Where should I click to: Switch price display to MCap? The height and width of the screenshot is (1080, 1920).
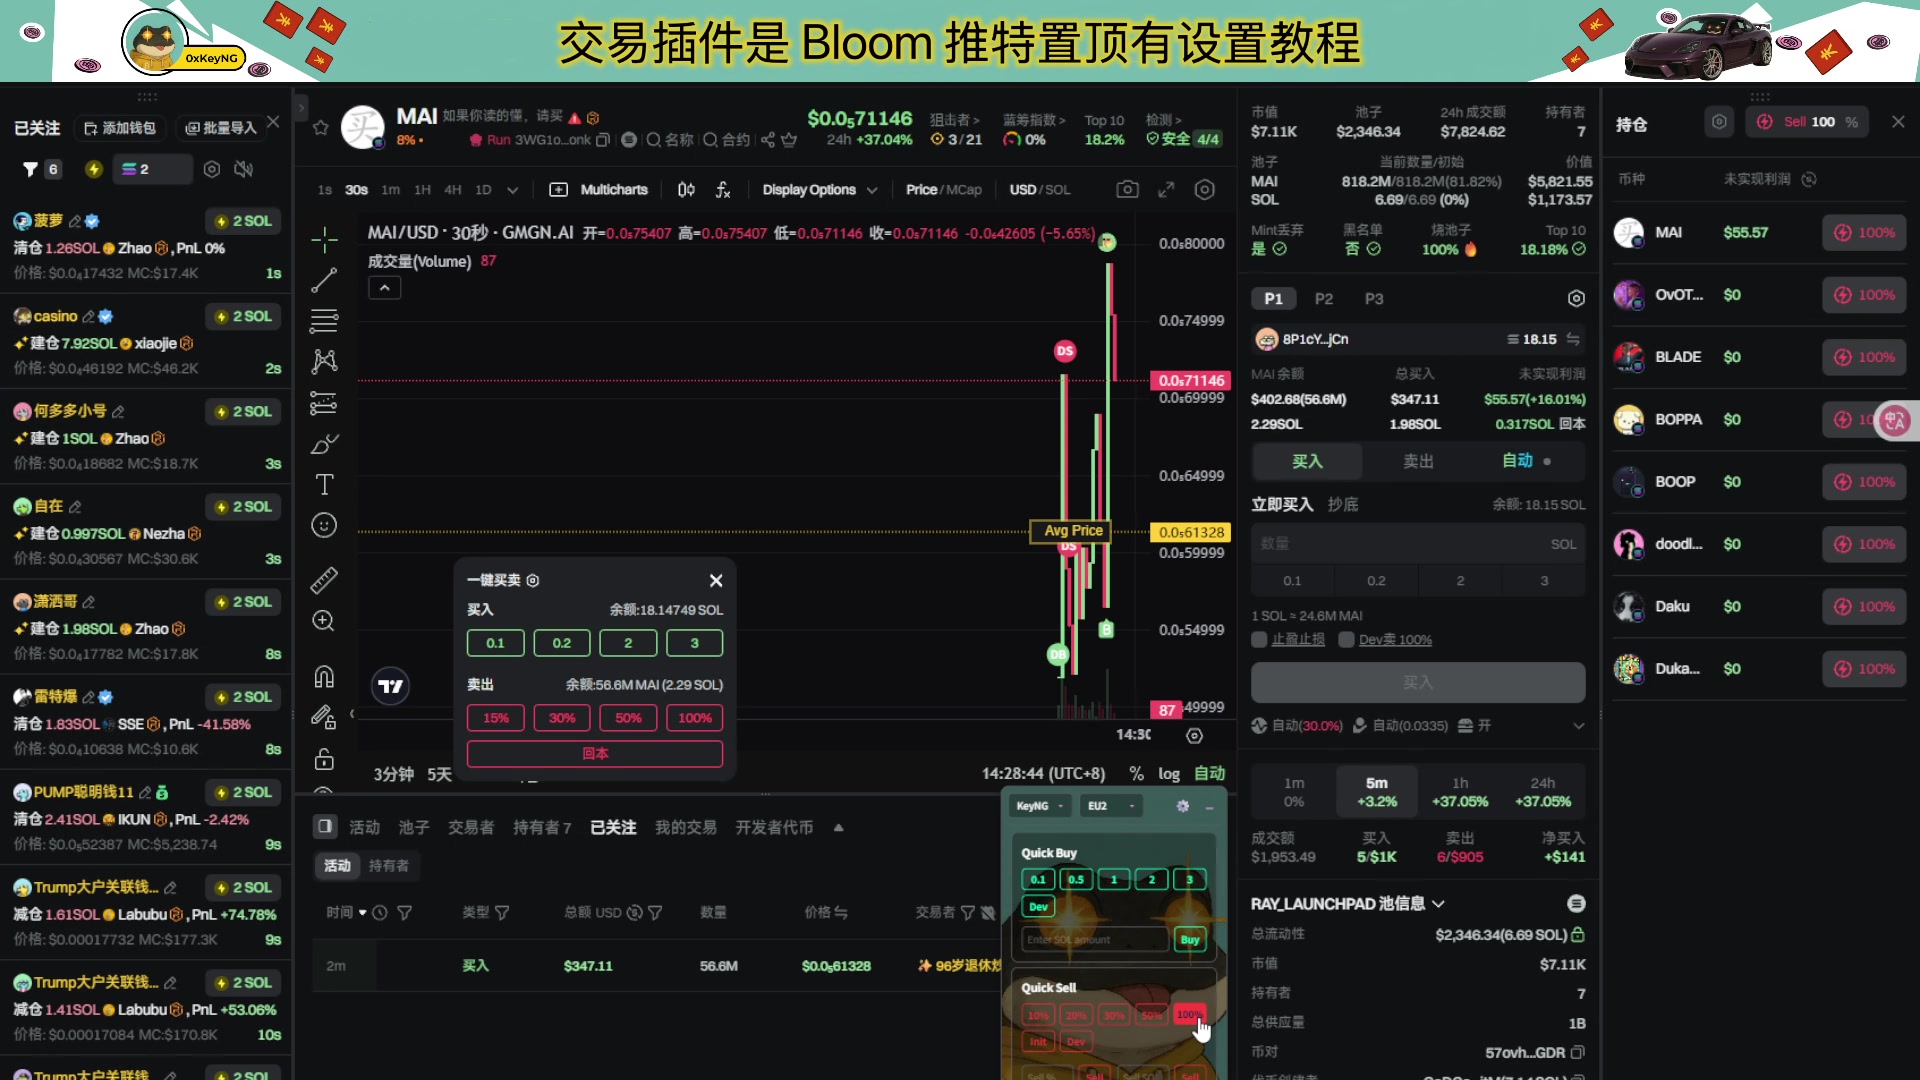(x=964, y=190)
